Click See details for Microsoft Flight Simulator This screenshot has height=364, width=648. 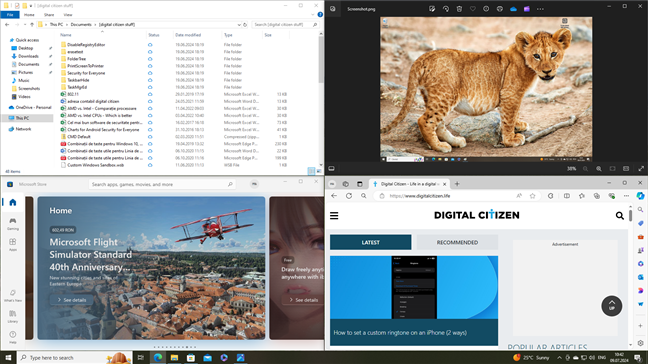coord(72,300)
